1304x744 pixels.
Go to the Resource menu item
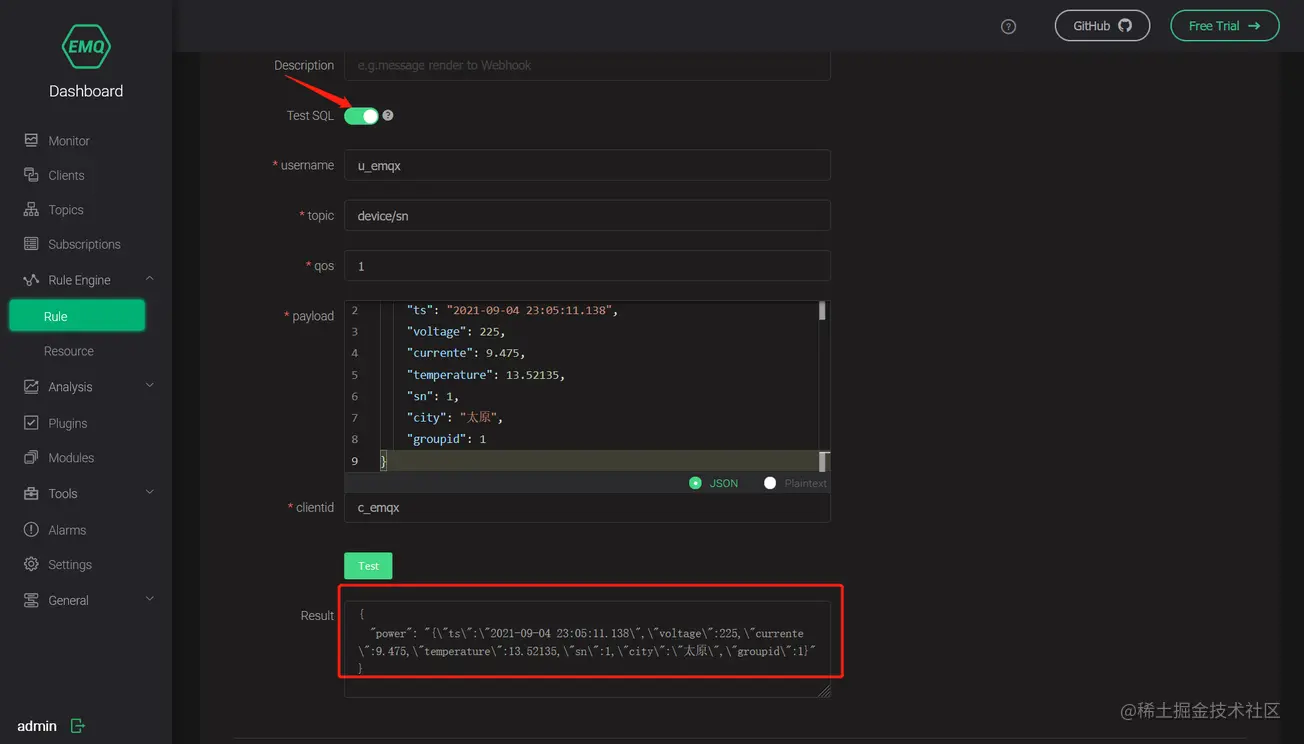tap(69, 351)
